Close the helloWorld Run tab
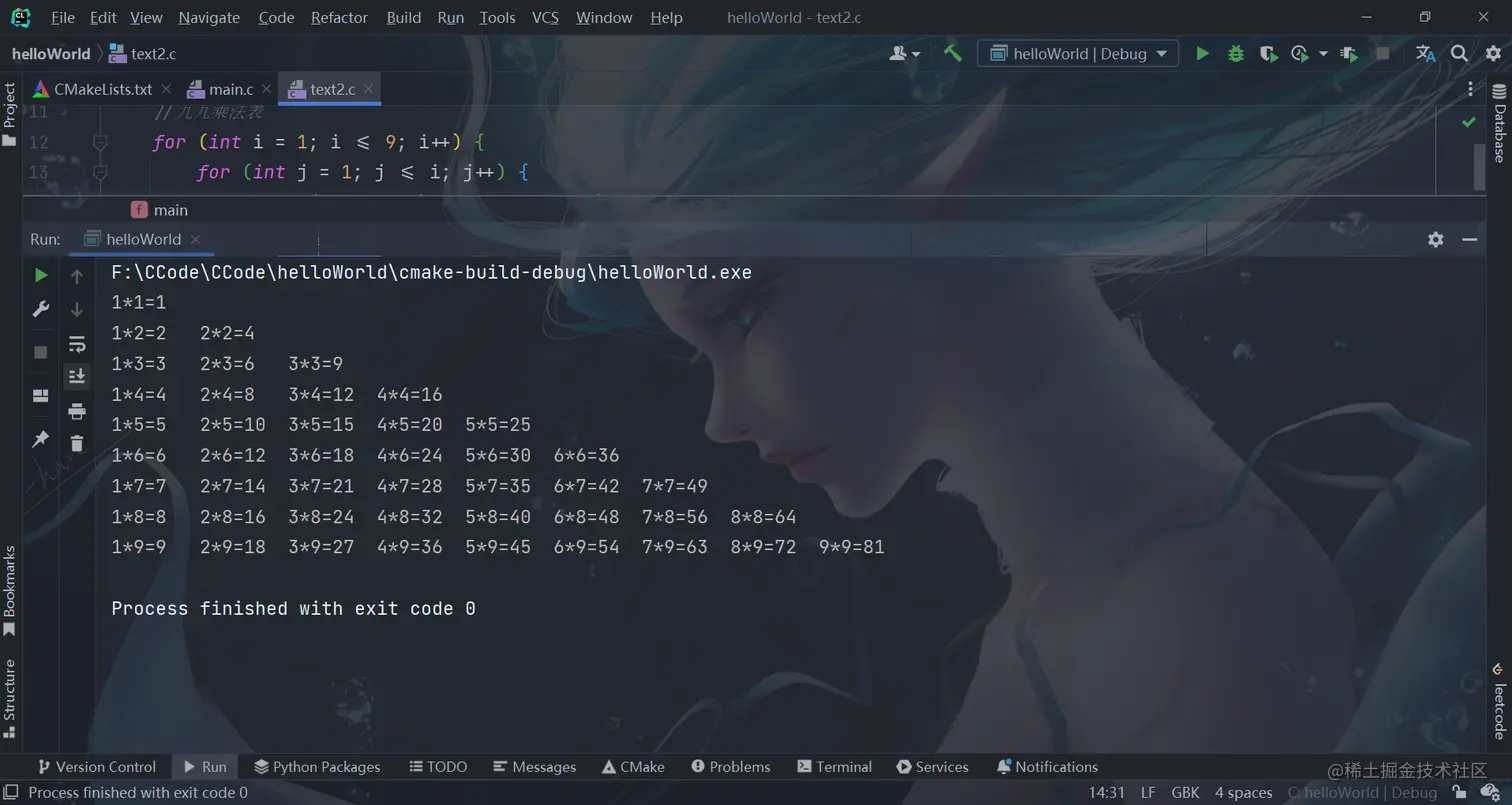Screen dimensions: 1512x805 [195, 239]
